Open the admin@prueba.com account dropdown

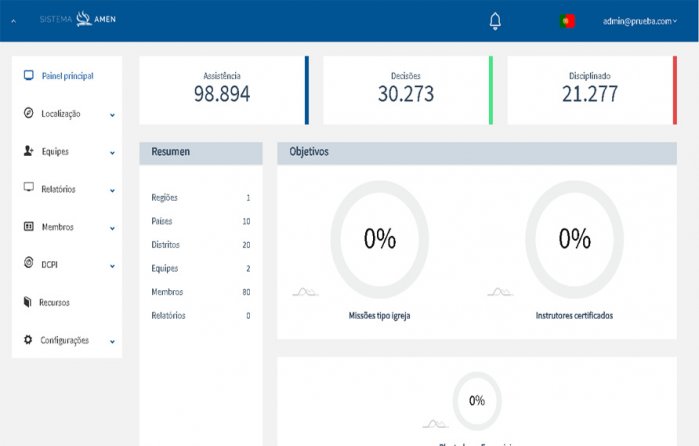coord(640,21)
